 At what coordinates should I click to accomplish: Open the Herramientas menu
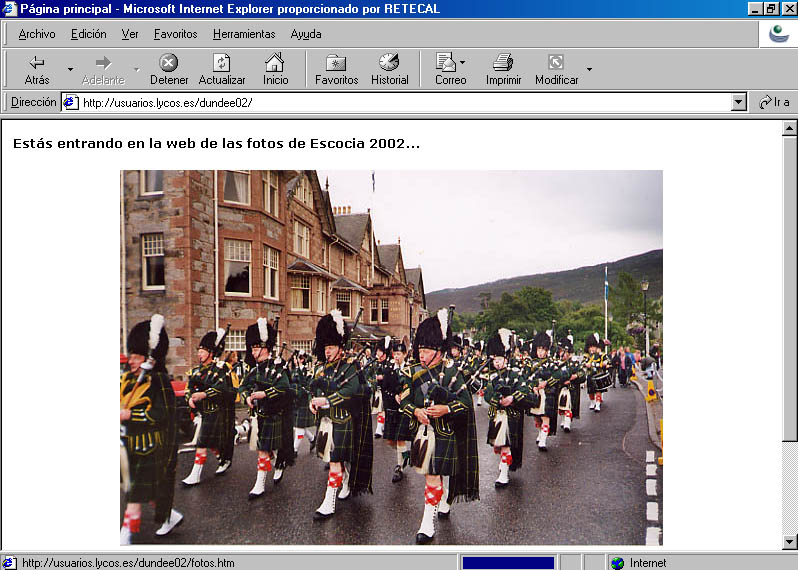pos(244,34)
